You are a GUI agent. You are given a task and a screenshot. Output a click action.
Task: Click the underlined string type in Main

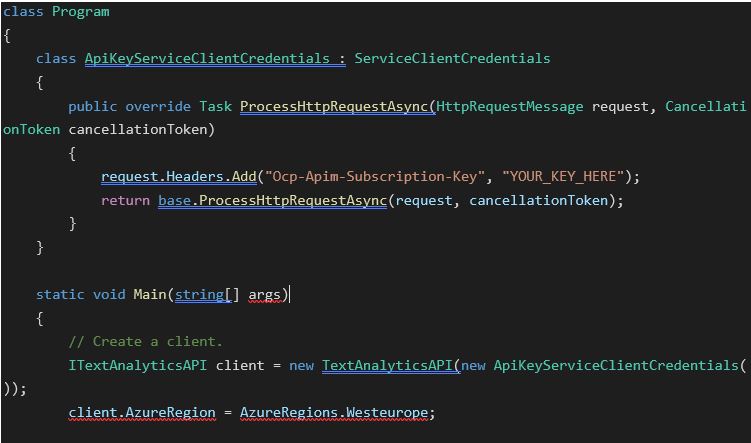[x=199, y=295]
